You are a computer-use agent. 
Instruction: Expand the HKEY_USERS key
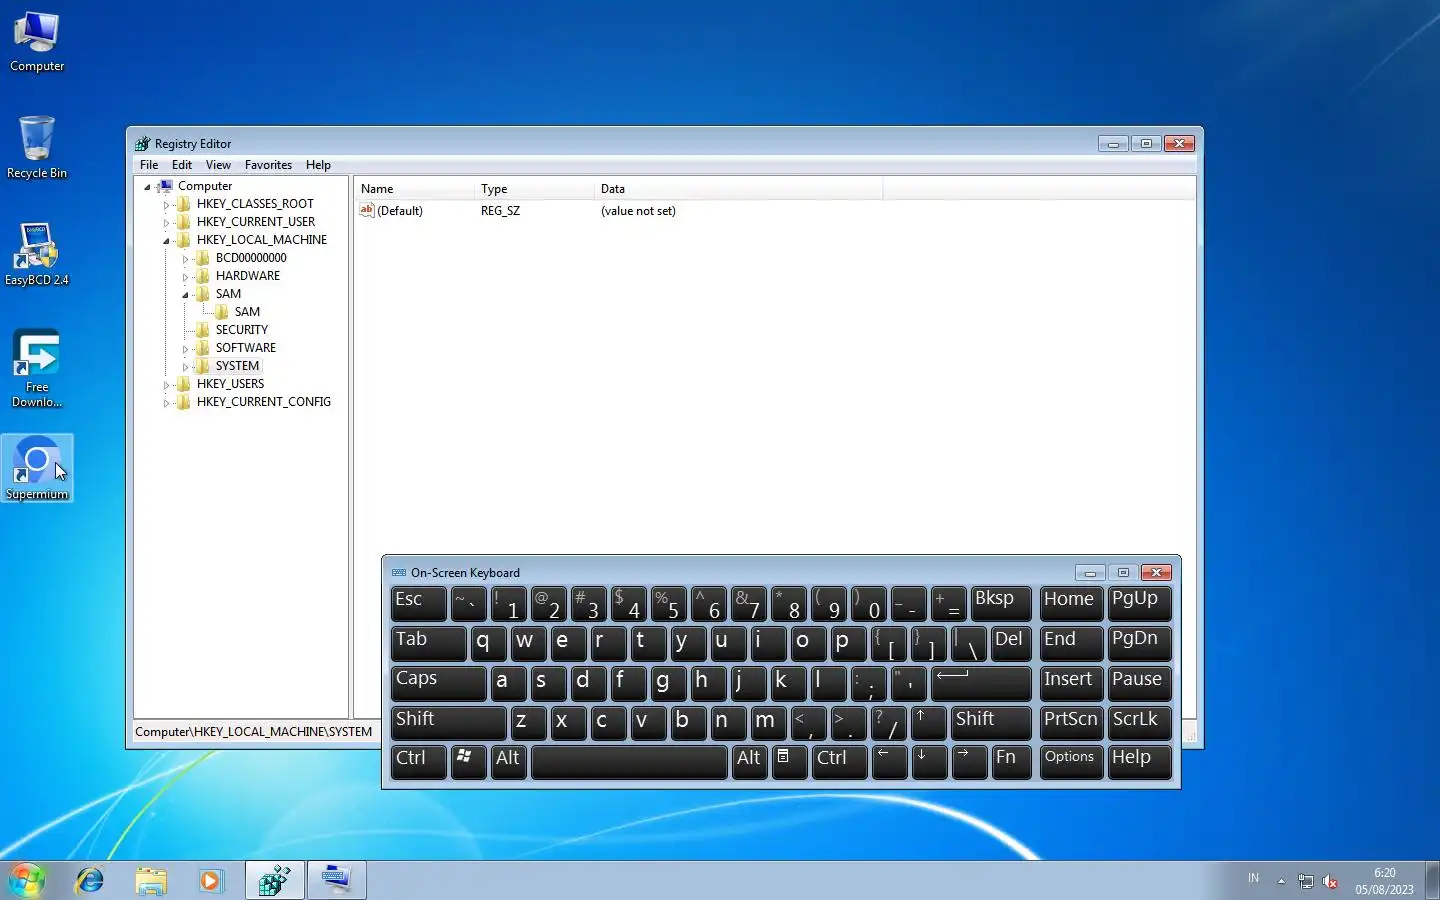click(166, 385)
